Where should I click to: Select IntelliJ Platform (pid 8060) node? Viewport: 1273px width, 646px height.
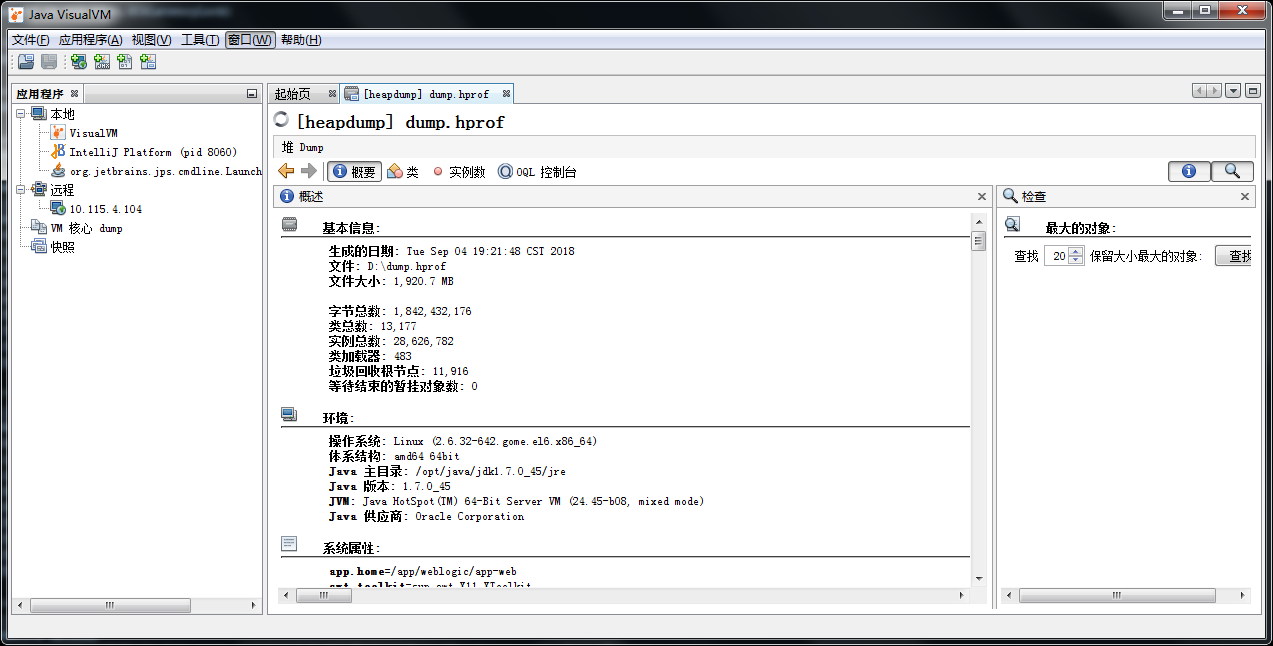pos(144,152)
